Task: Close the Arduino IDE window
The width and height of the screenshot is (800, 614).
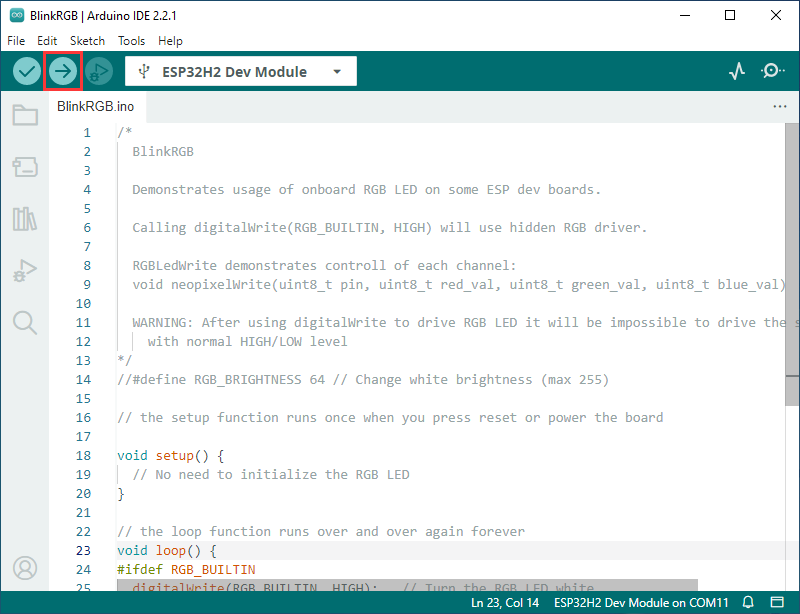Action: pos(776,15)
